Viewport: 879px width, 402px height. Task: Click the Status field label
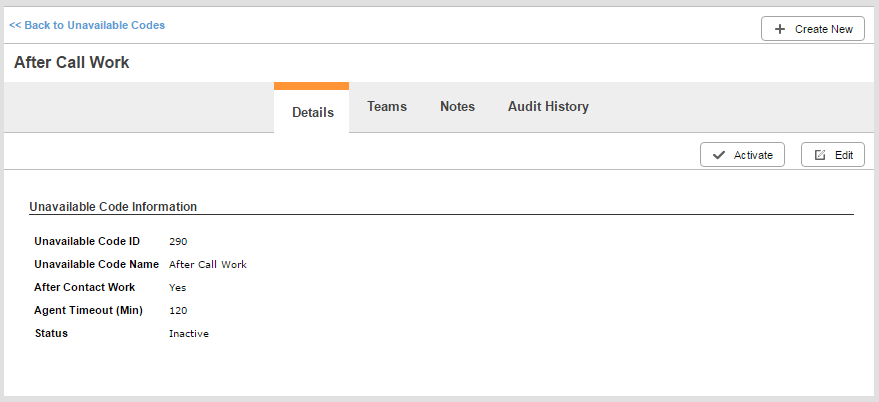(x=51, y=333)
